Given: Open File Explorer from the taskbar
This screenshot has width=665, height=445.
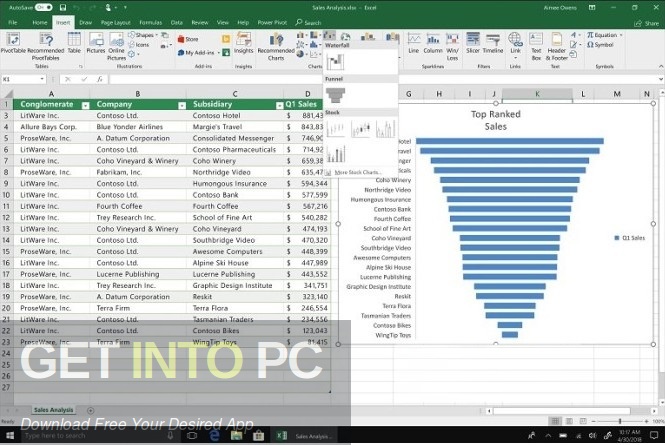Looking at the screenshot, I should click(x=236, y=436).
